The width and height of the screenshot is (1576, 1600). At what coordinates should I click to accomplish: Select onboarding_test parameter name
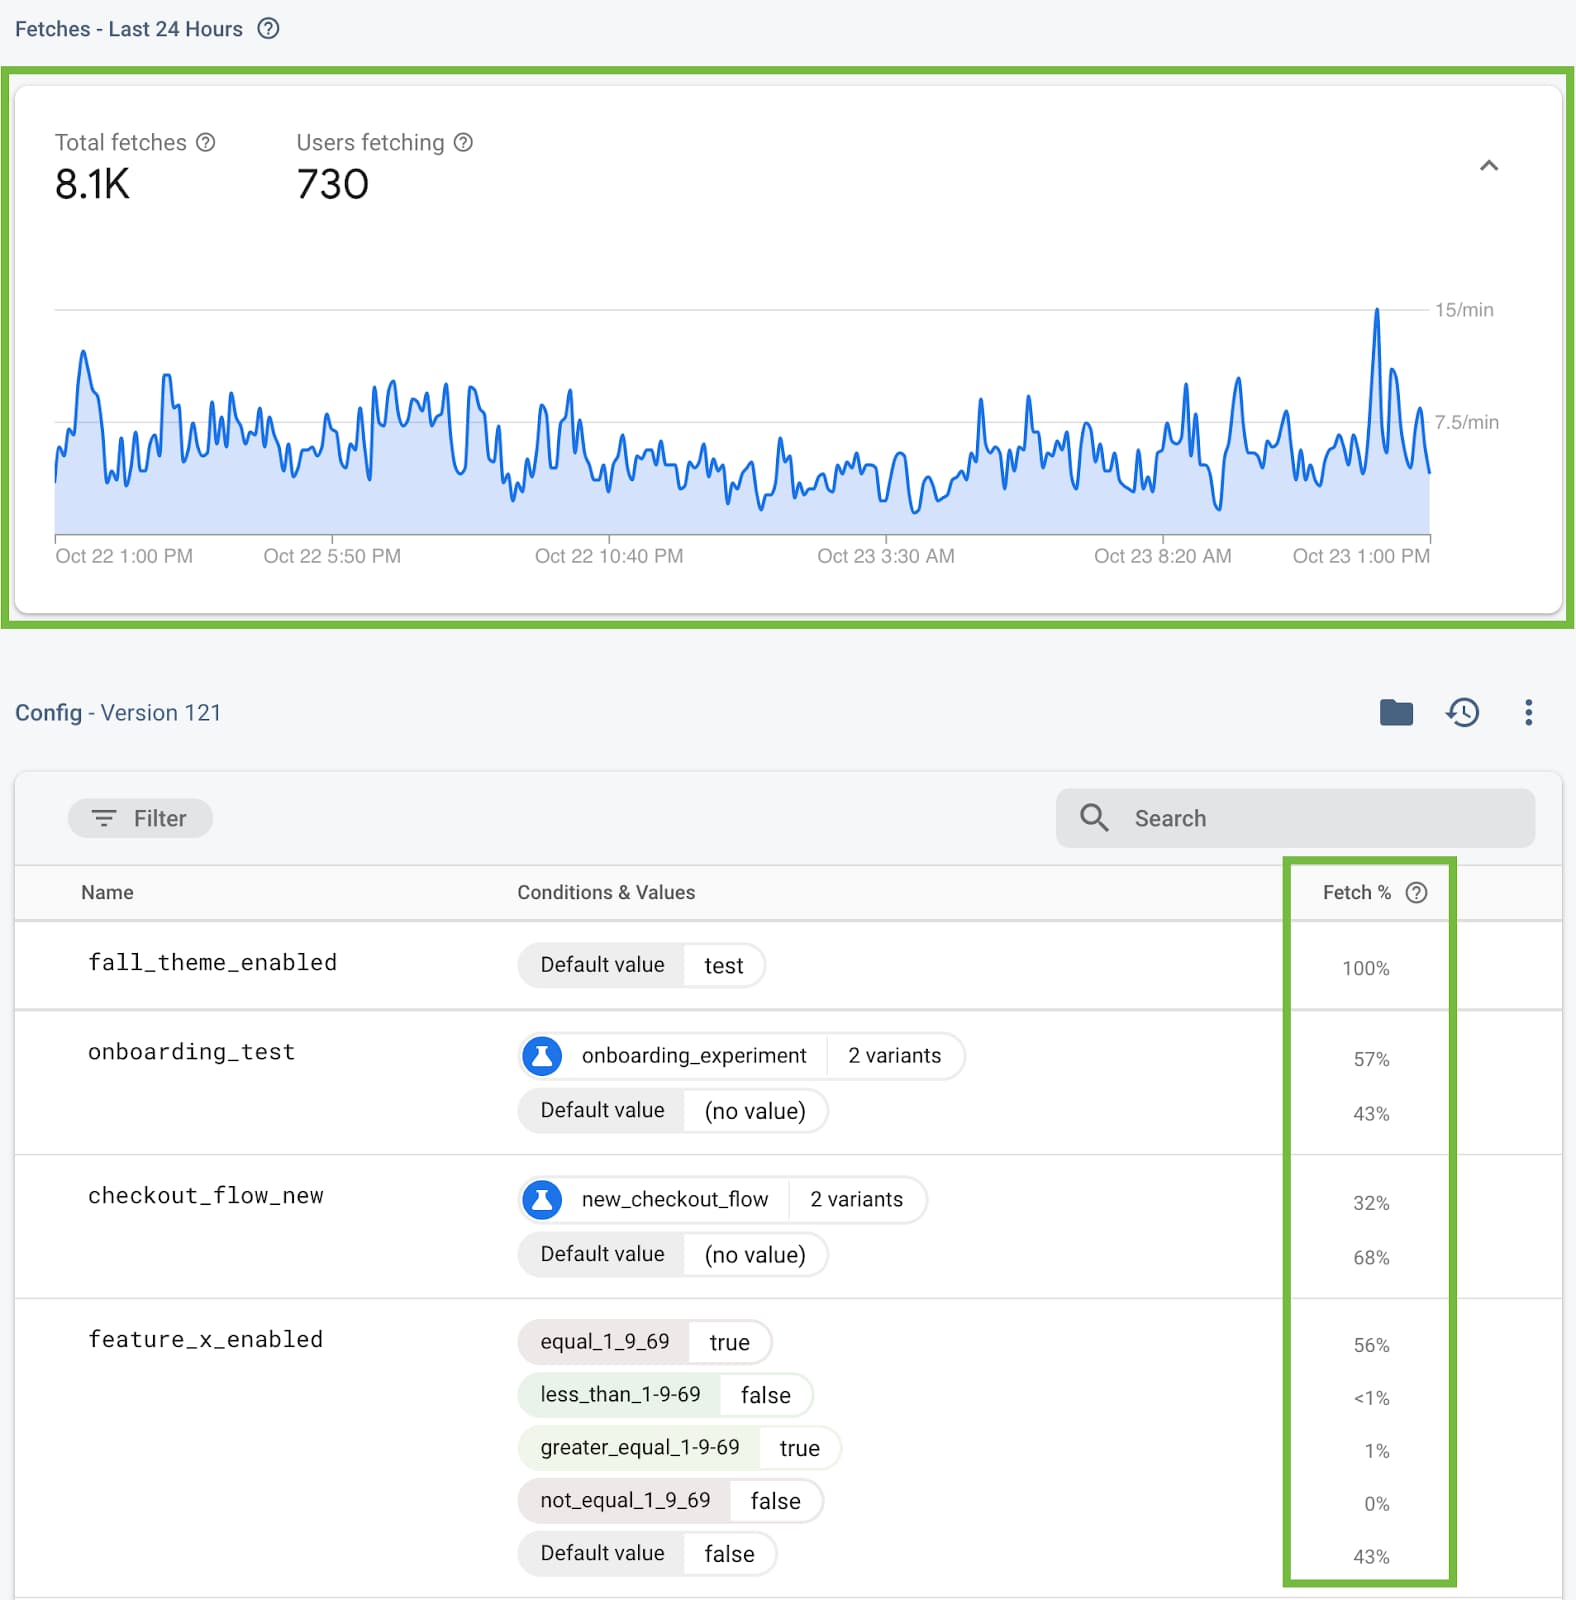tap(191, 1051)
